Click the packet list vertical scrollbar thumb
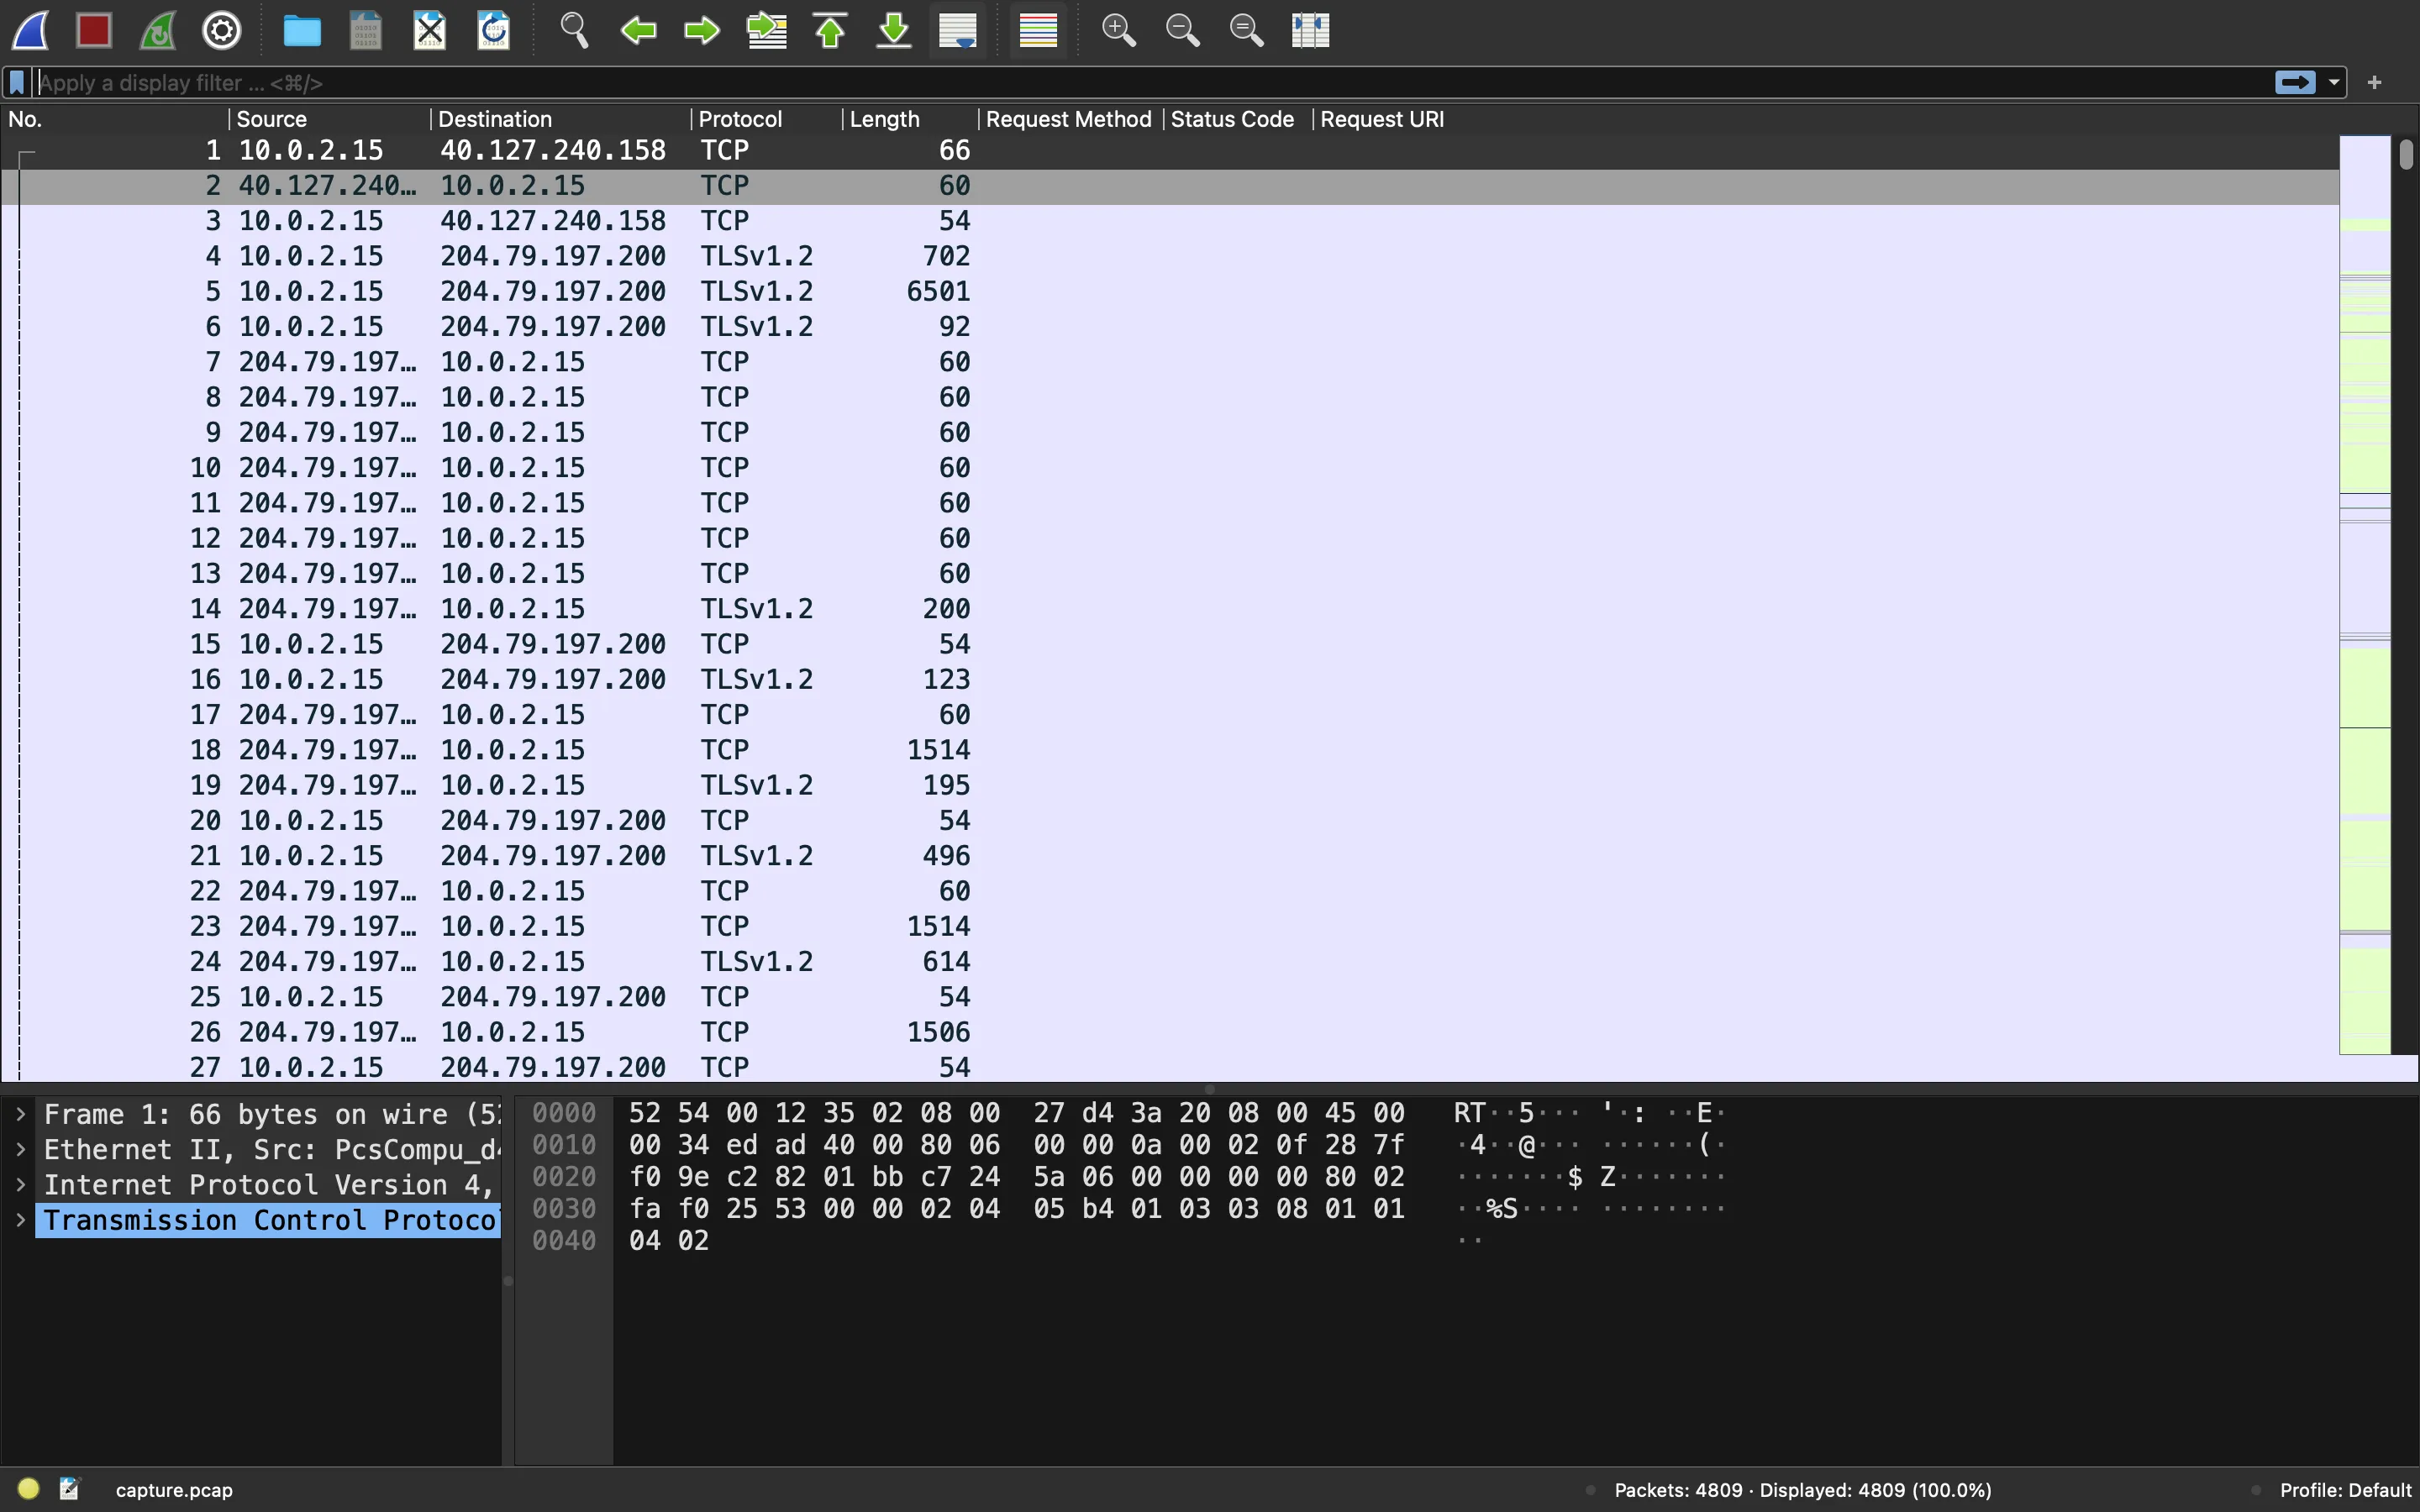Screen dimensions: 2420x1512 (x=2406, y=154)
